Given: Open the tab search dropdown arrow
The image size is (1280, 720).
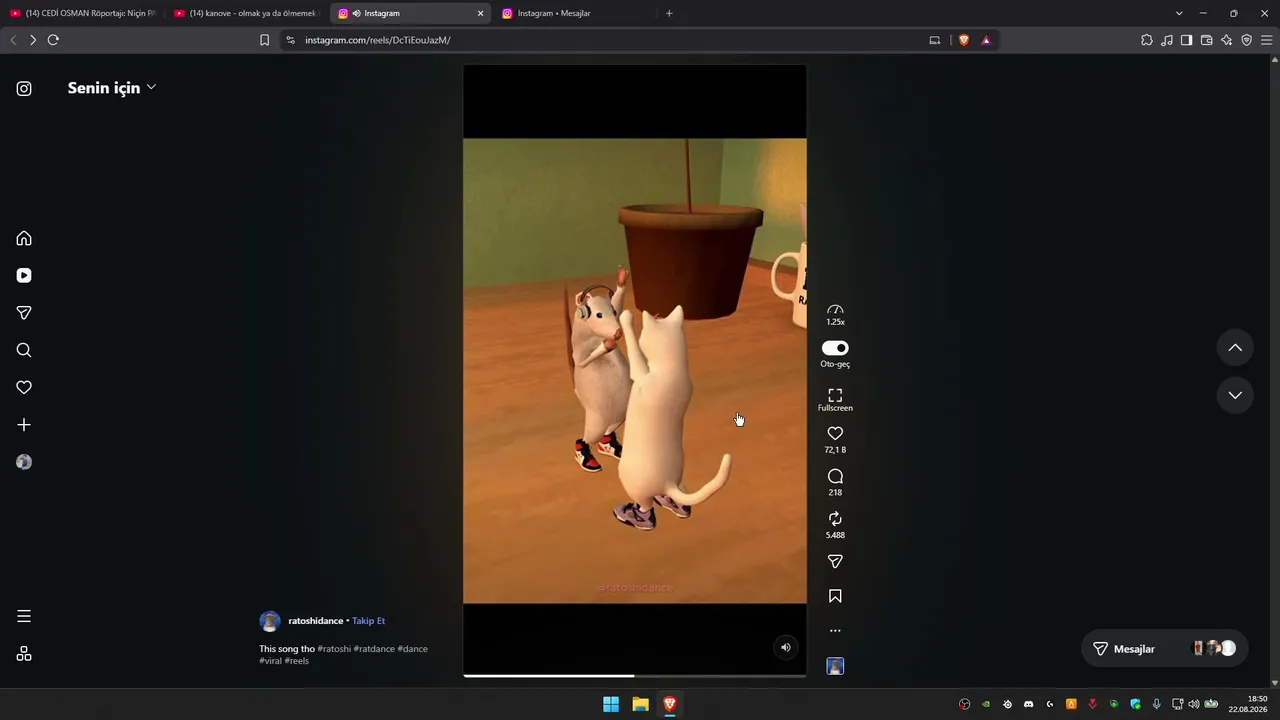Looking at the screenshot, I should [x=1179, y=13].
